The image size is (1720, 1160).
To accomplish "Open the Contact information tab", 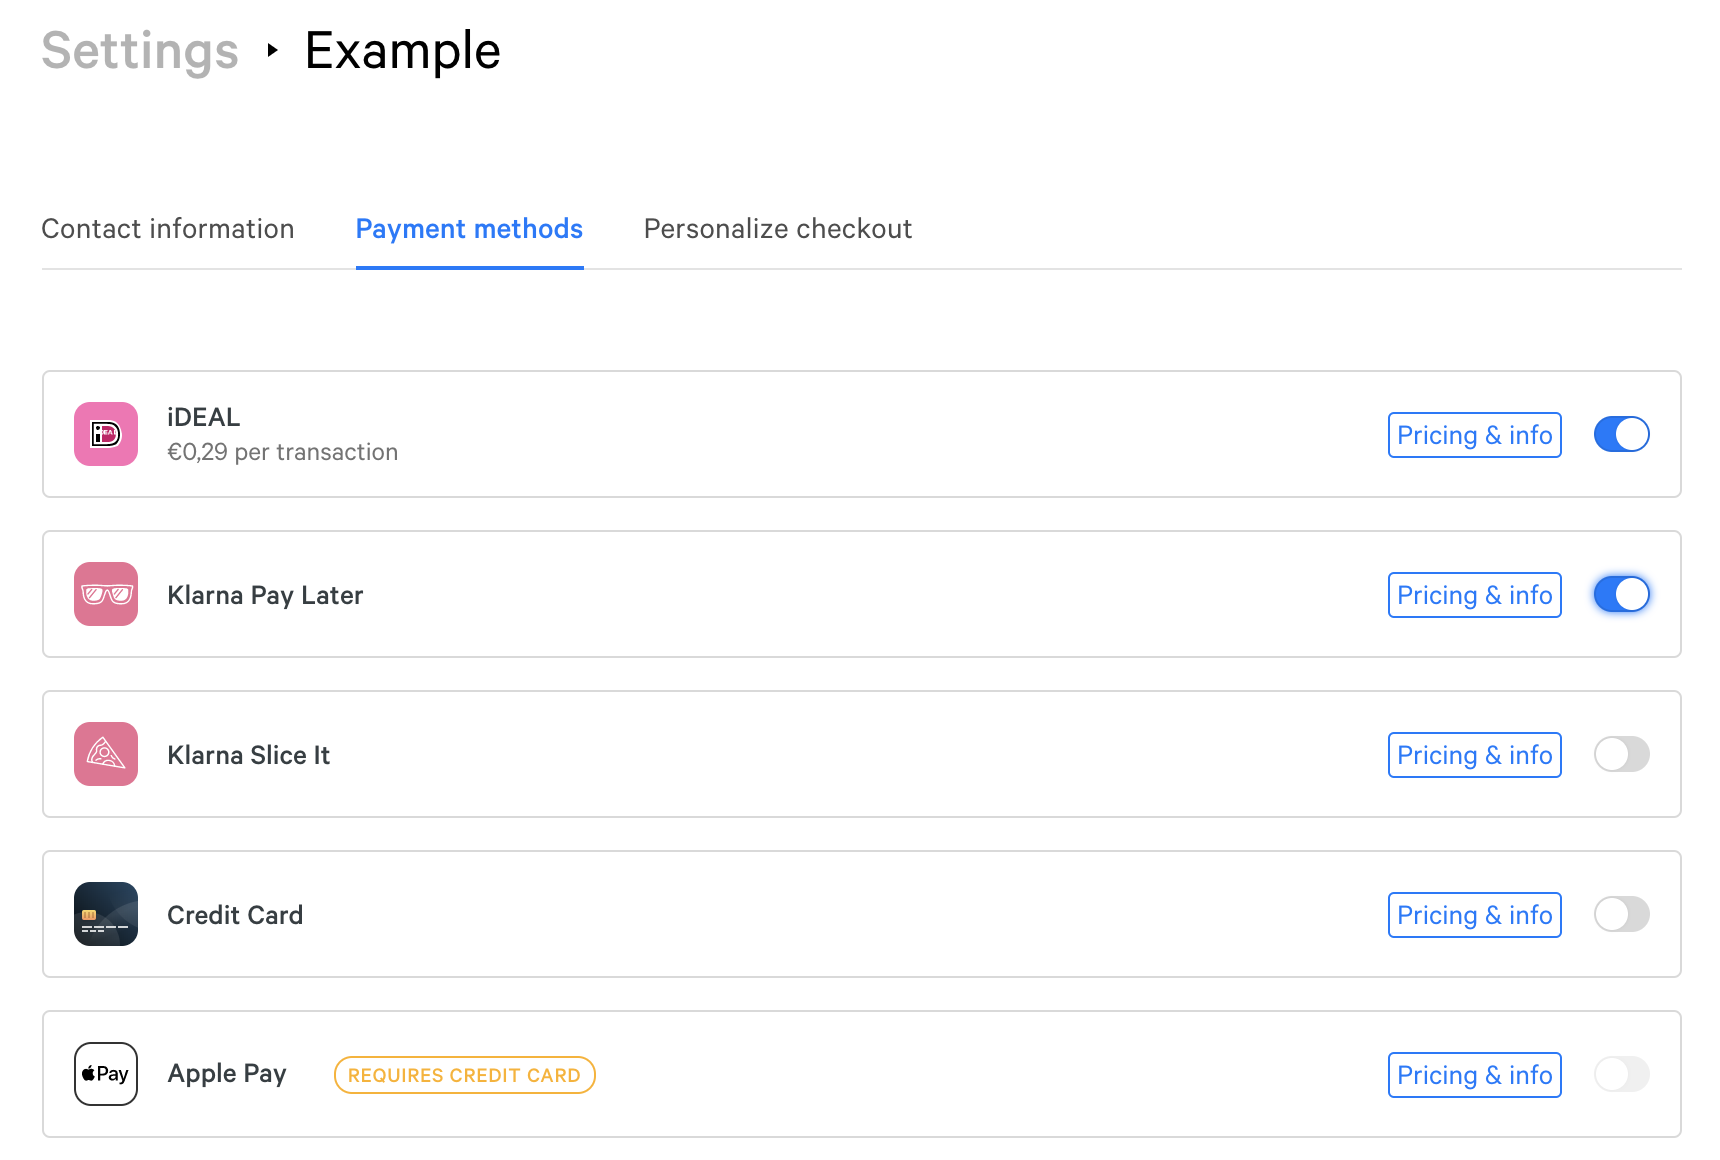I will [x=168, y=229].
